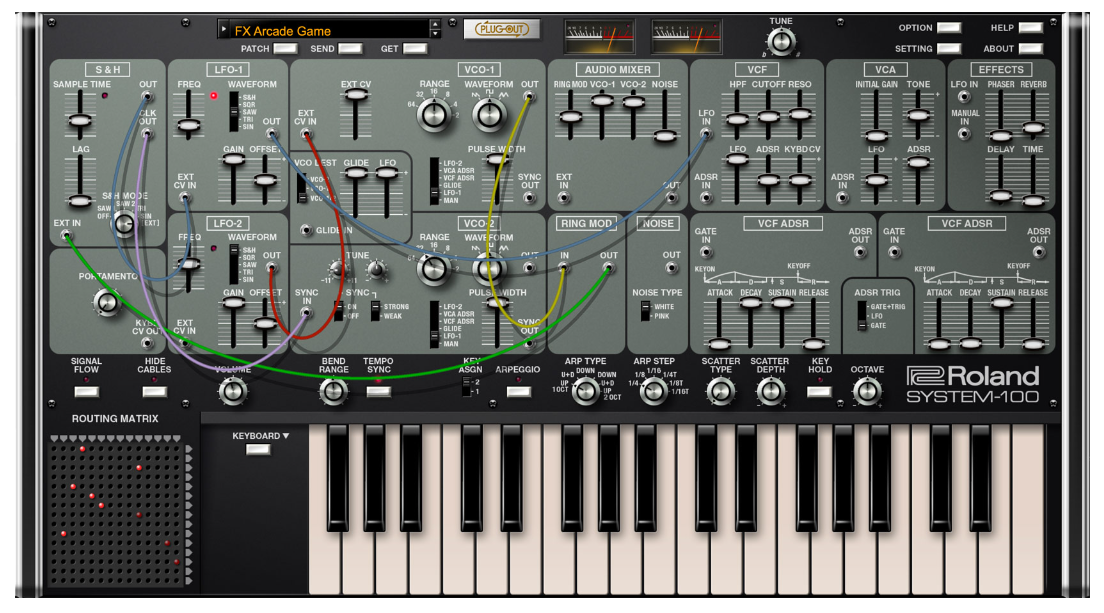The image size is (1104, 613).
Task: Click the VCO-1 SYNC OUT jack
Action: pos(529,198)
